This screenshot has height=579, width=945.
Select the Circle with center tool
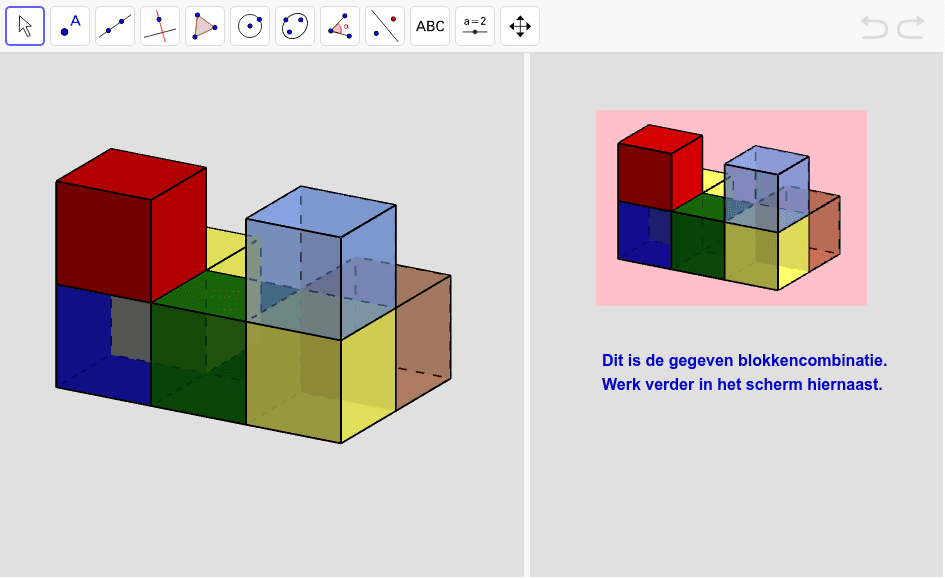pyautogui.click(x=250, y=26)
